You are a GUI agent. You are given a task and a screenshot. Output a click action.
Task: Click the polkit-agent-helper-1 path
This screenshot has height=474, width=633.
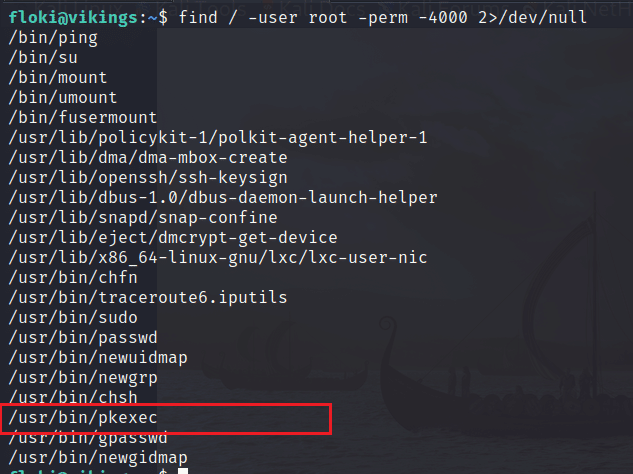218,138
